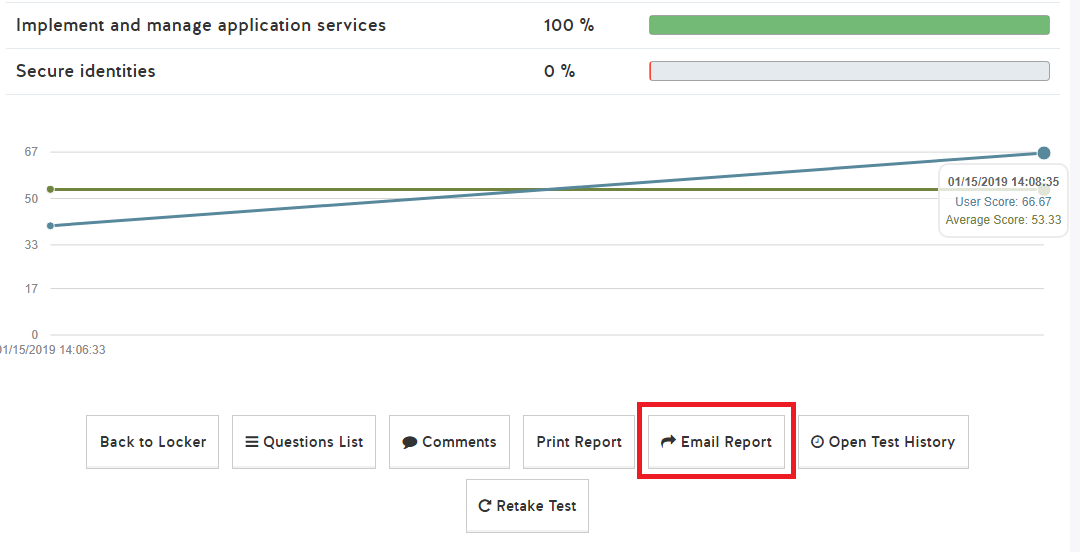Select the 'Secure identities' row label

pos(86,71)
